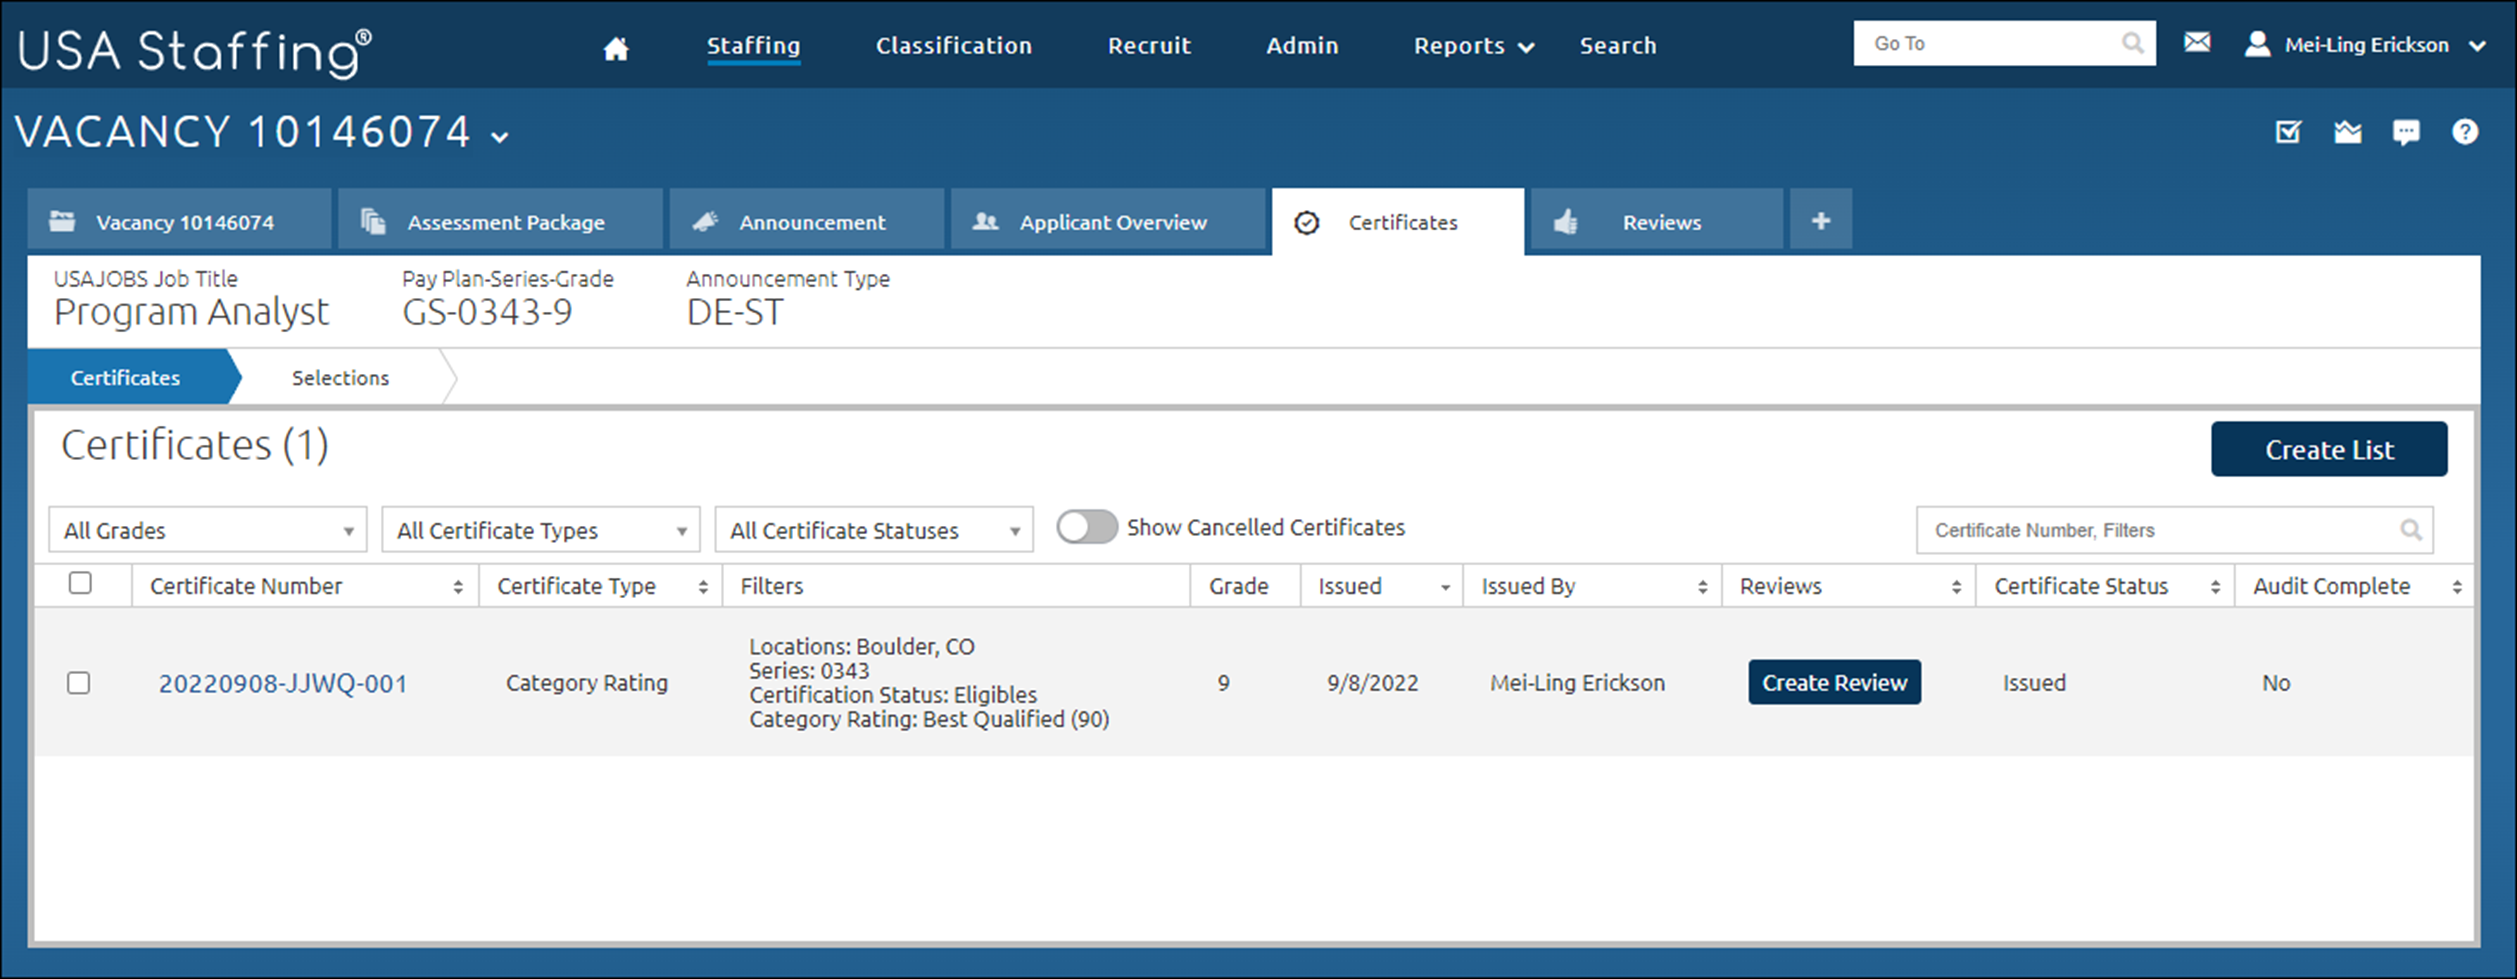
Task: Open the Search menu item
Action: (x=1618, y=46)
